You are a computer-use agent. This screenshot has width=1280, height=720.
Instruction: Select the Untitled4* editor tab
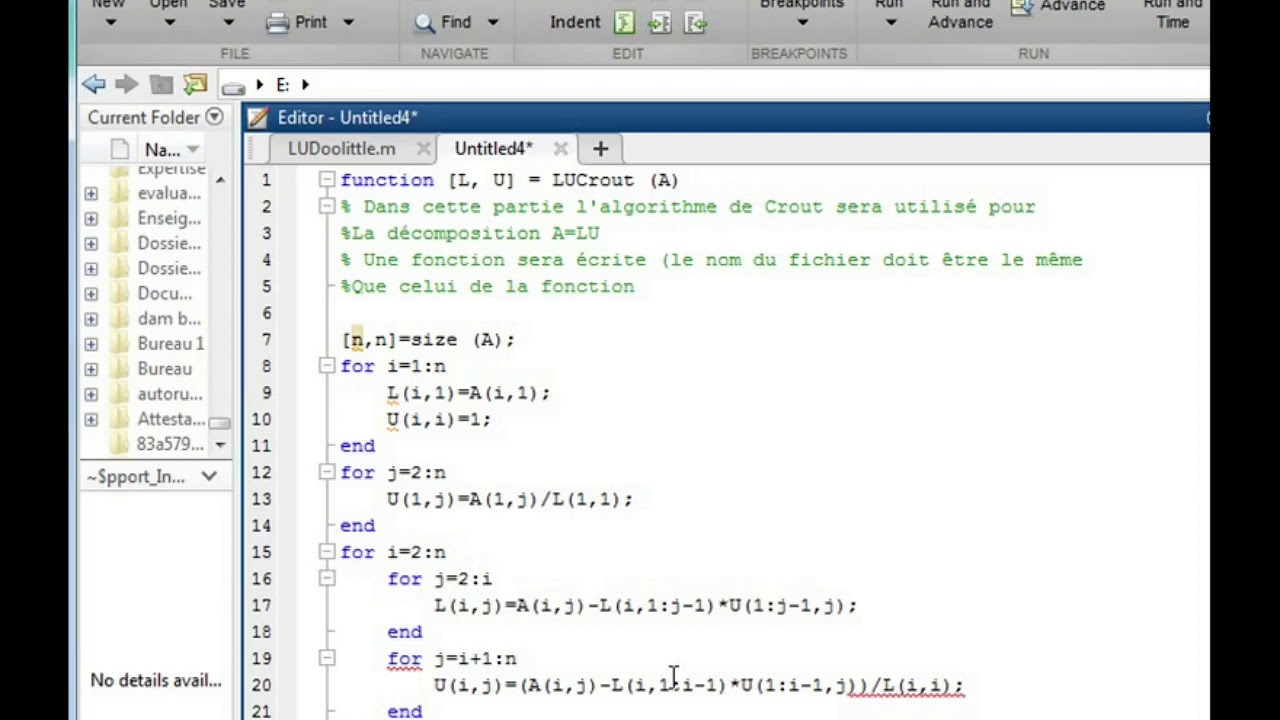coord(493,149)
